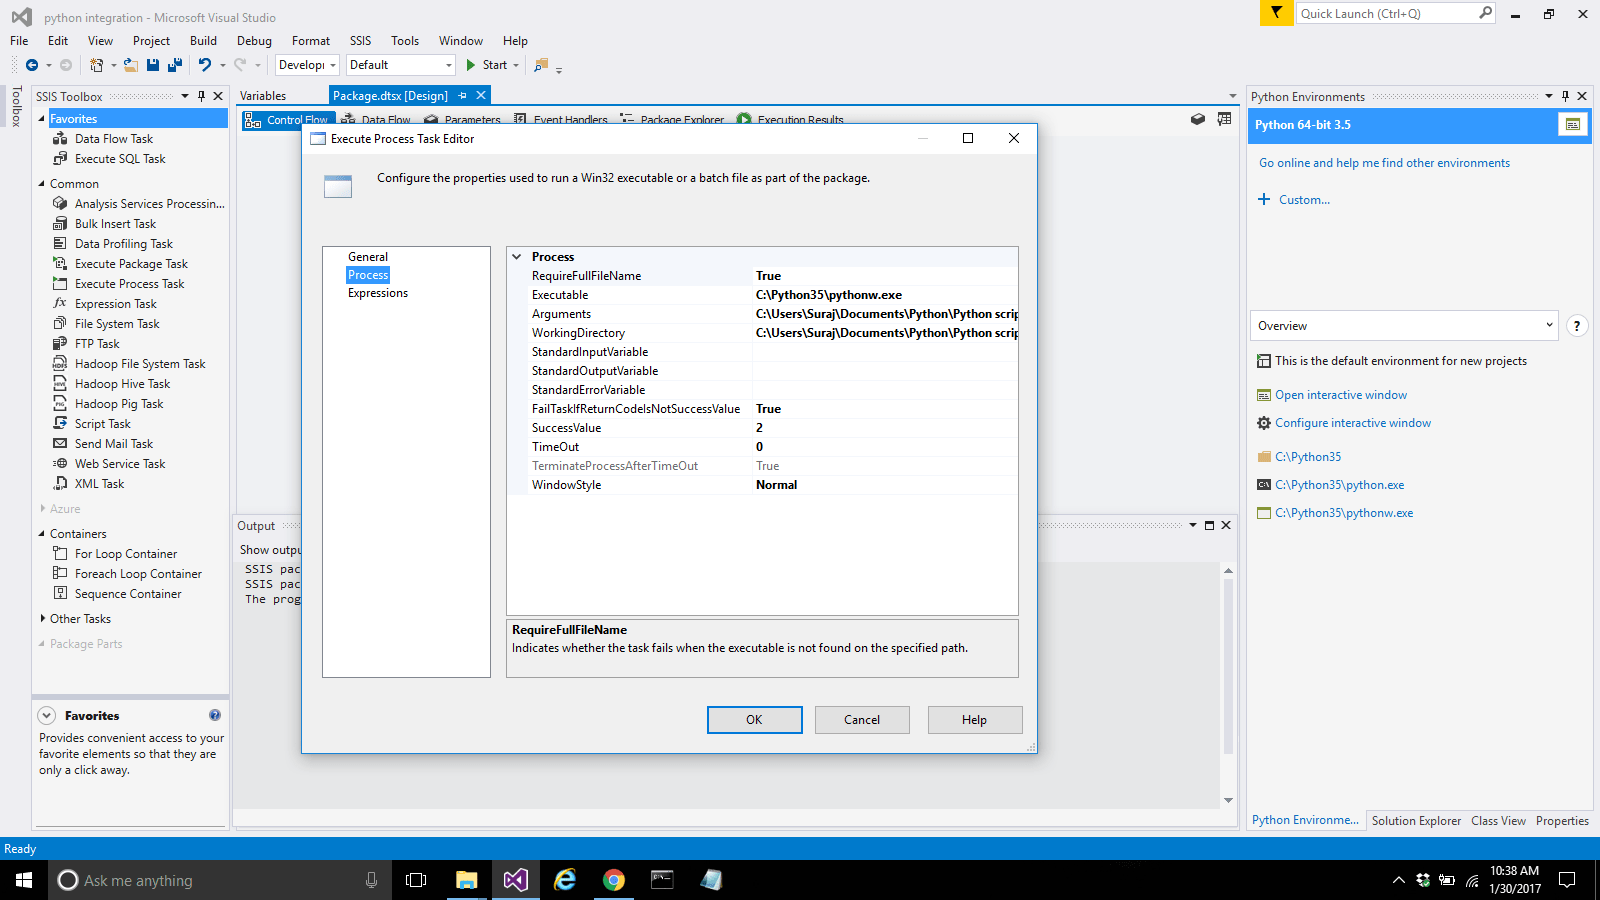Expand the Other Tasks group in toolbox
This screenshot has height=900, width=1600.
(42, 619)
